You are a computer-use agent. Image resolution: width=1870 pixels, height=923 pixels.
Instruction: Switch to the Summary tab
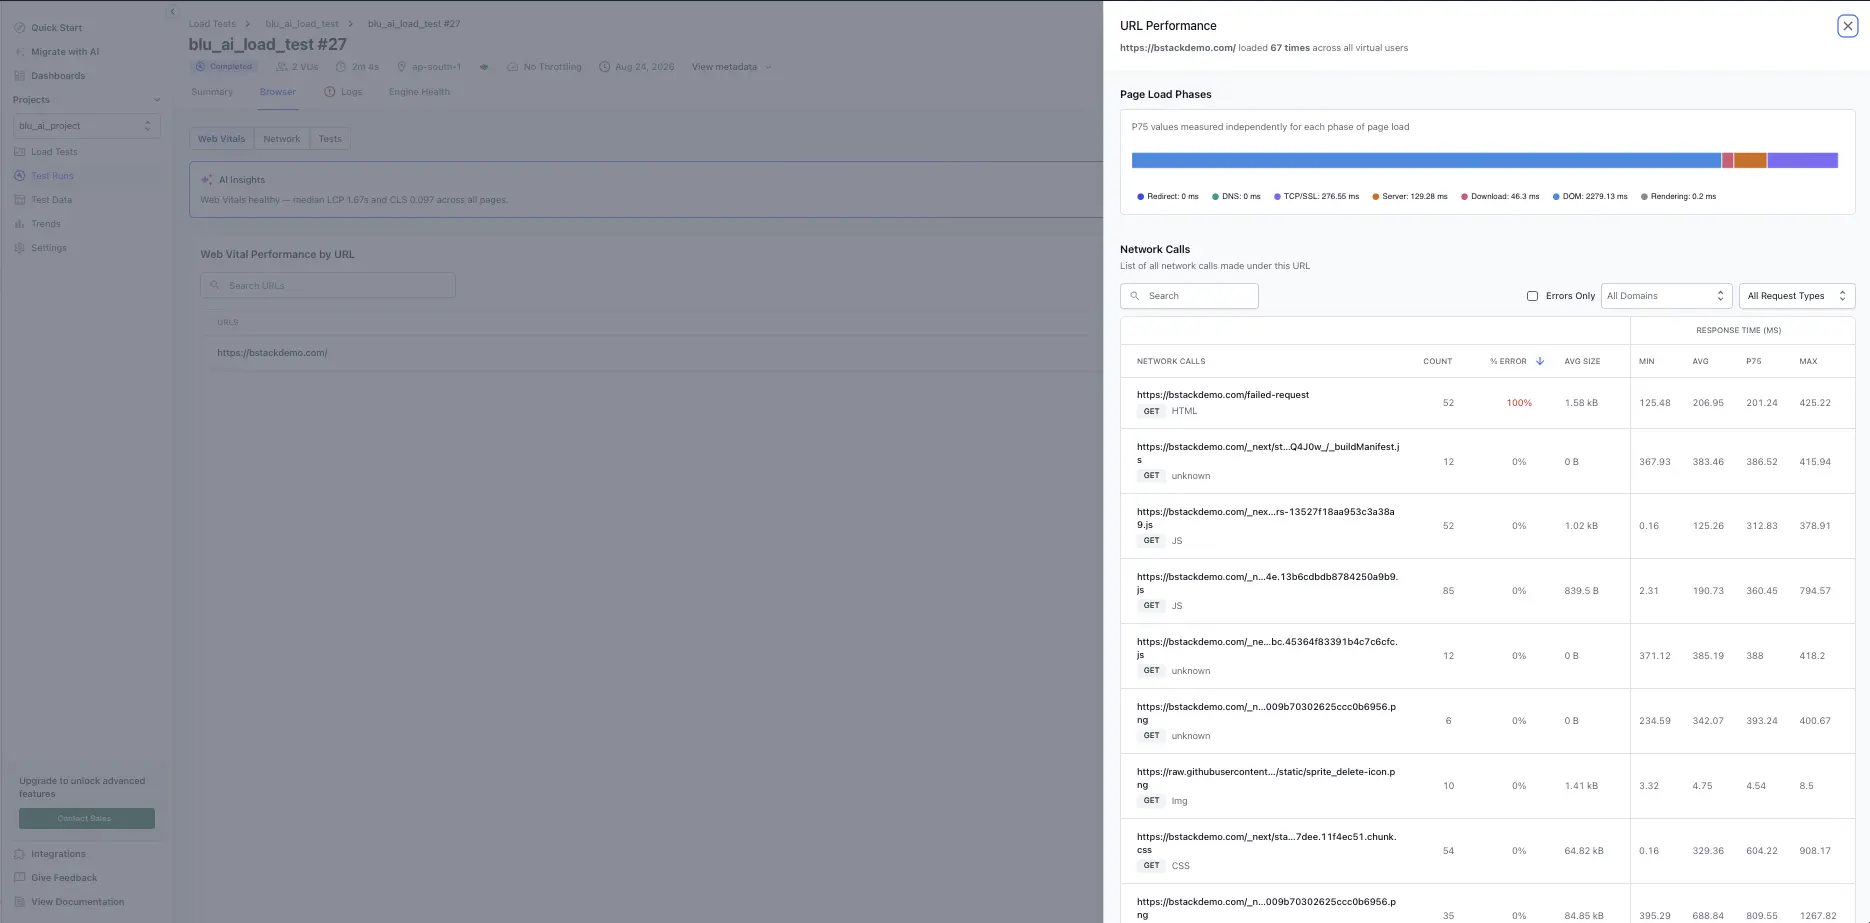[212, 92]
